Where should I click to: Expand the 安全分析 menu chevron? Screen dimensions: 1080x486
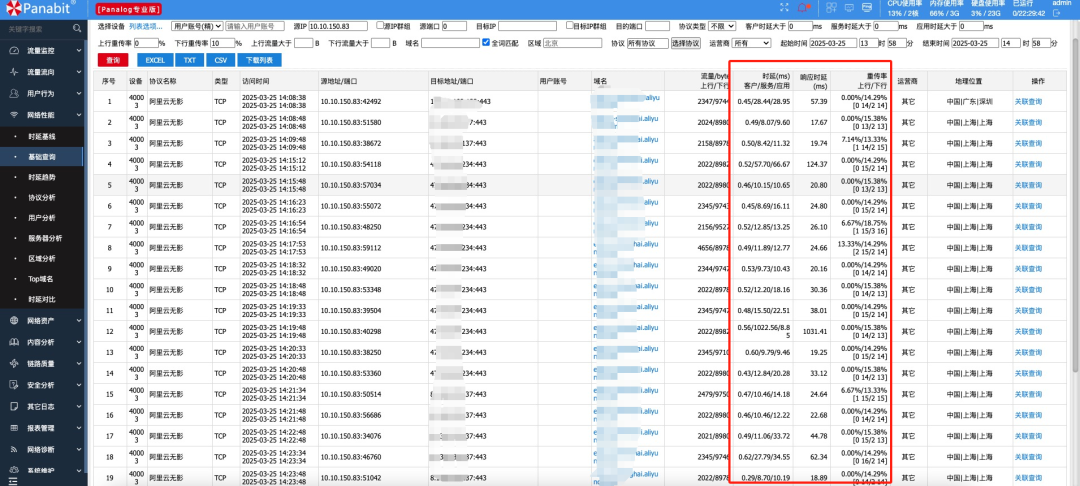(x=79, y=385)
